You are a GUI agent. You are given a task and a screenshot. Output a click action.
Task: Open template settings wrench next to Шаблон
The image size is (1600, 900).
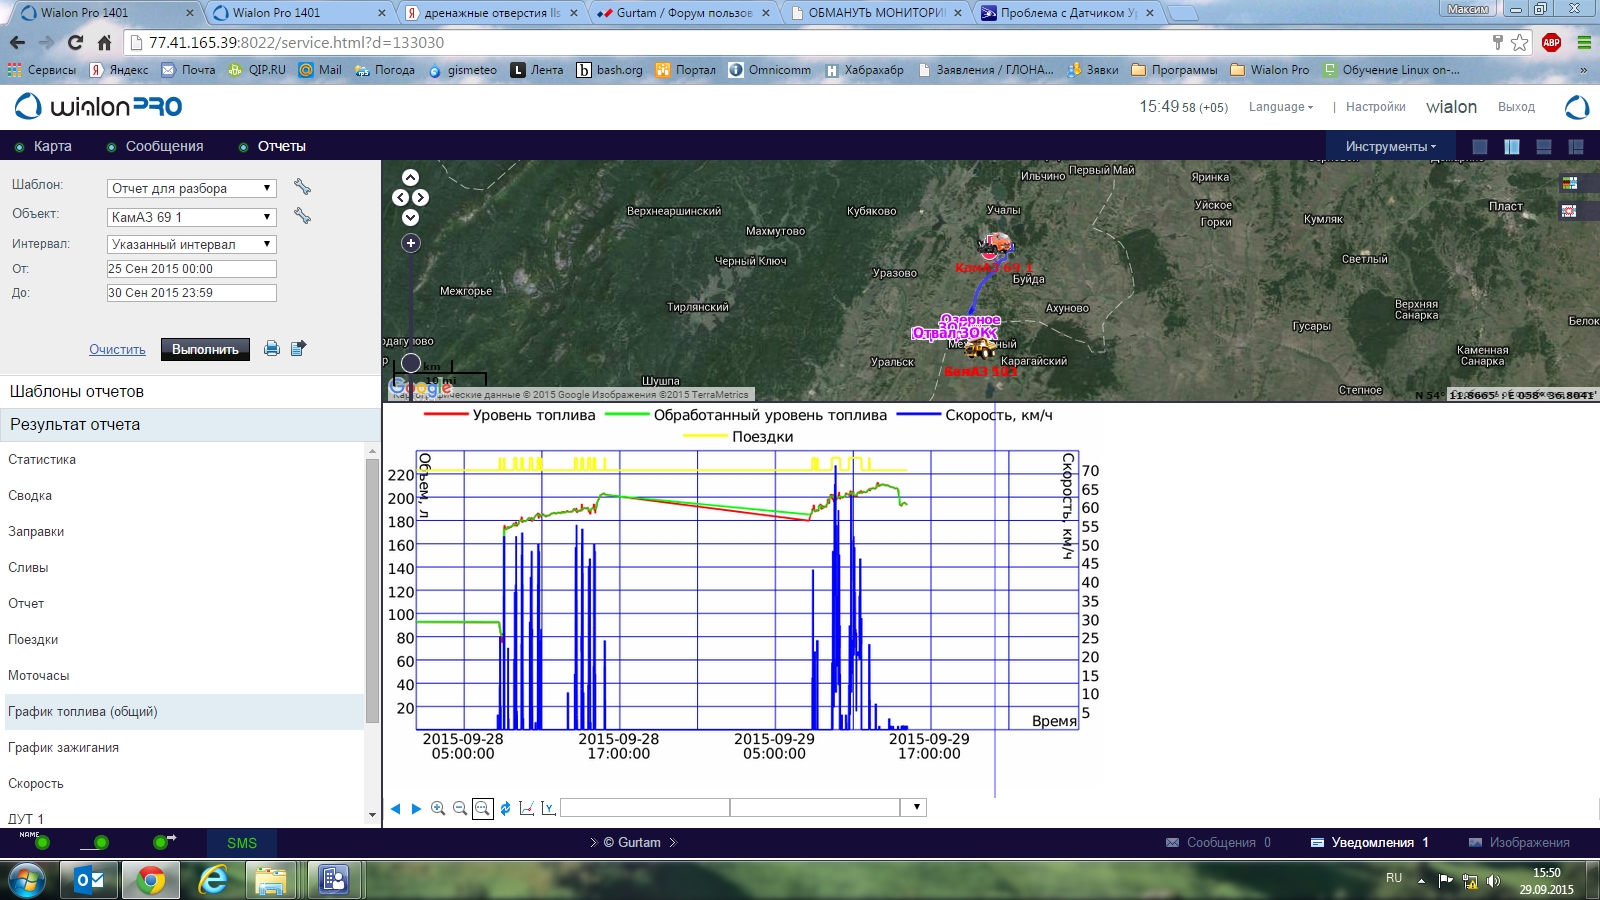click(302, 187)
